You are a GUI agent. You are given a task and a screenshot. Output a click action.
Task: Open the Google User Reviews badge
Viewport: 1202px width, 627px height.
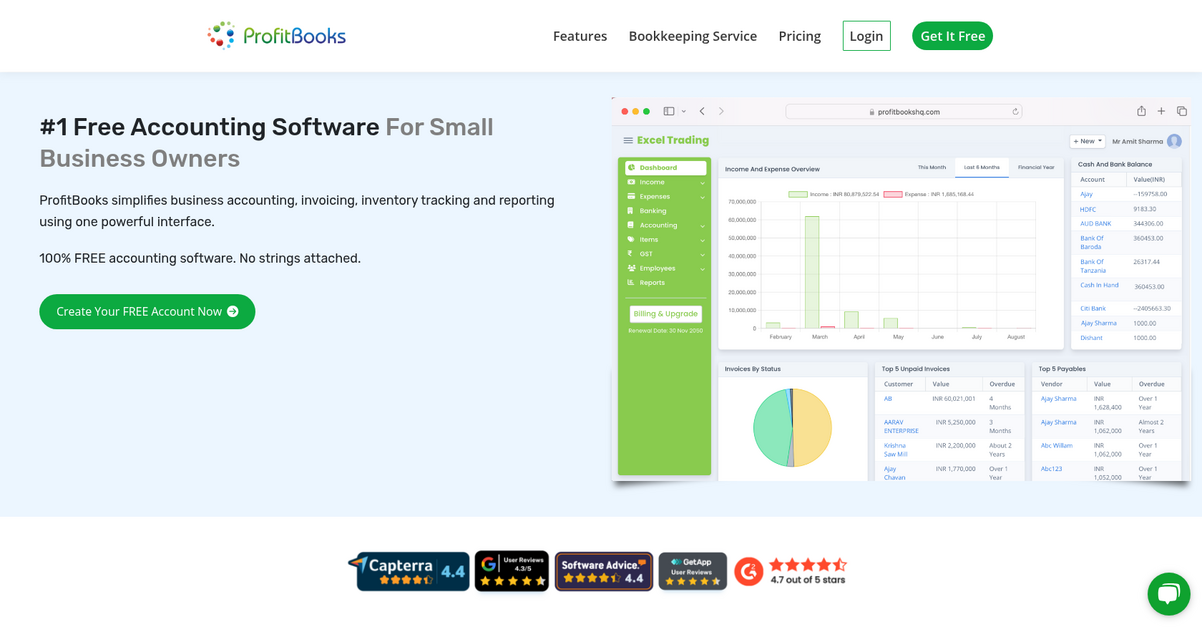[512, 571]
